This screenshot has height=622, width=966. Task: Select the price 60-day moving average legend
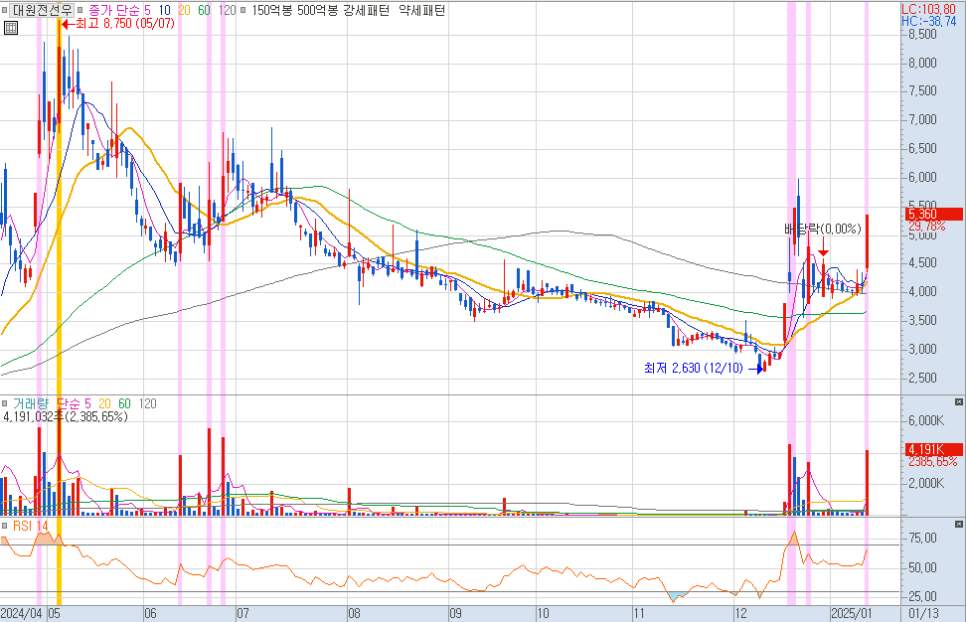pyautogui.click(x=204, y=10)
